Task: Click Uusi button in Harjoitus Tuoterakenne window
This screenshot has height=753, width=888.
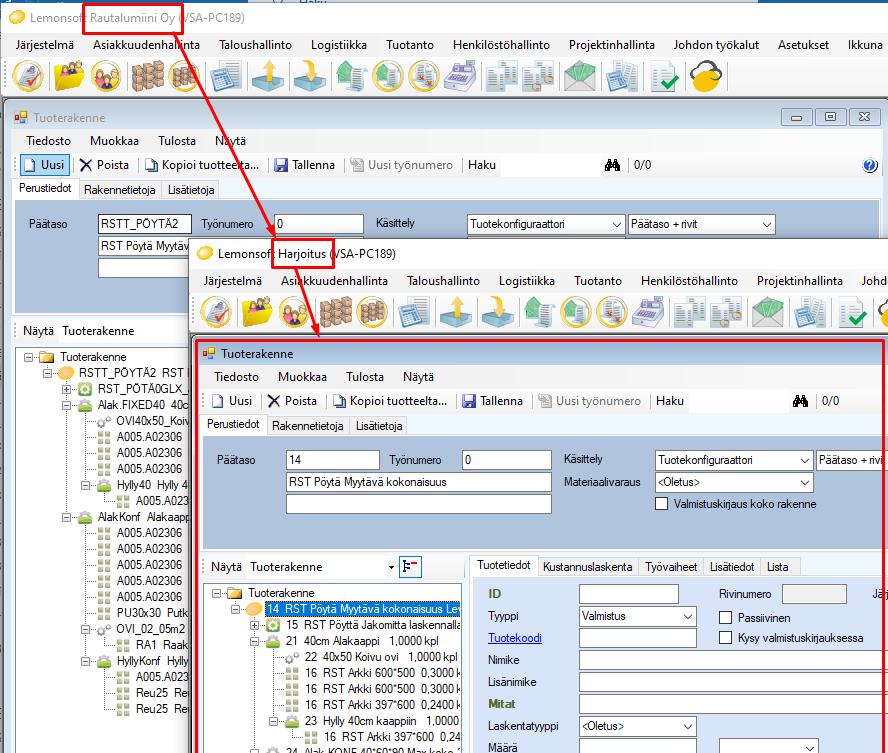Action: tap(232, 401)
